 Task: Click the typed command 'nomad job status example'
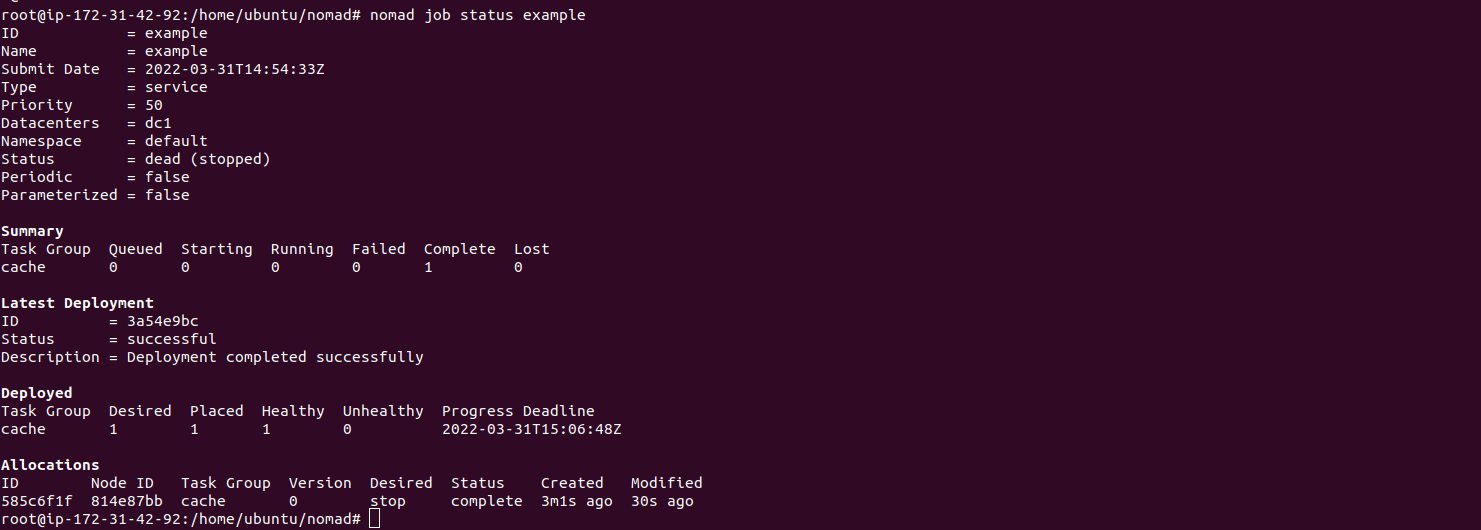click(478, 15)
